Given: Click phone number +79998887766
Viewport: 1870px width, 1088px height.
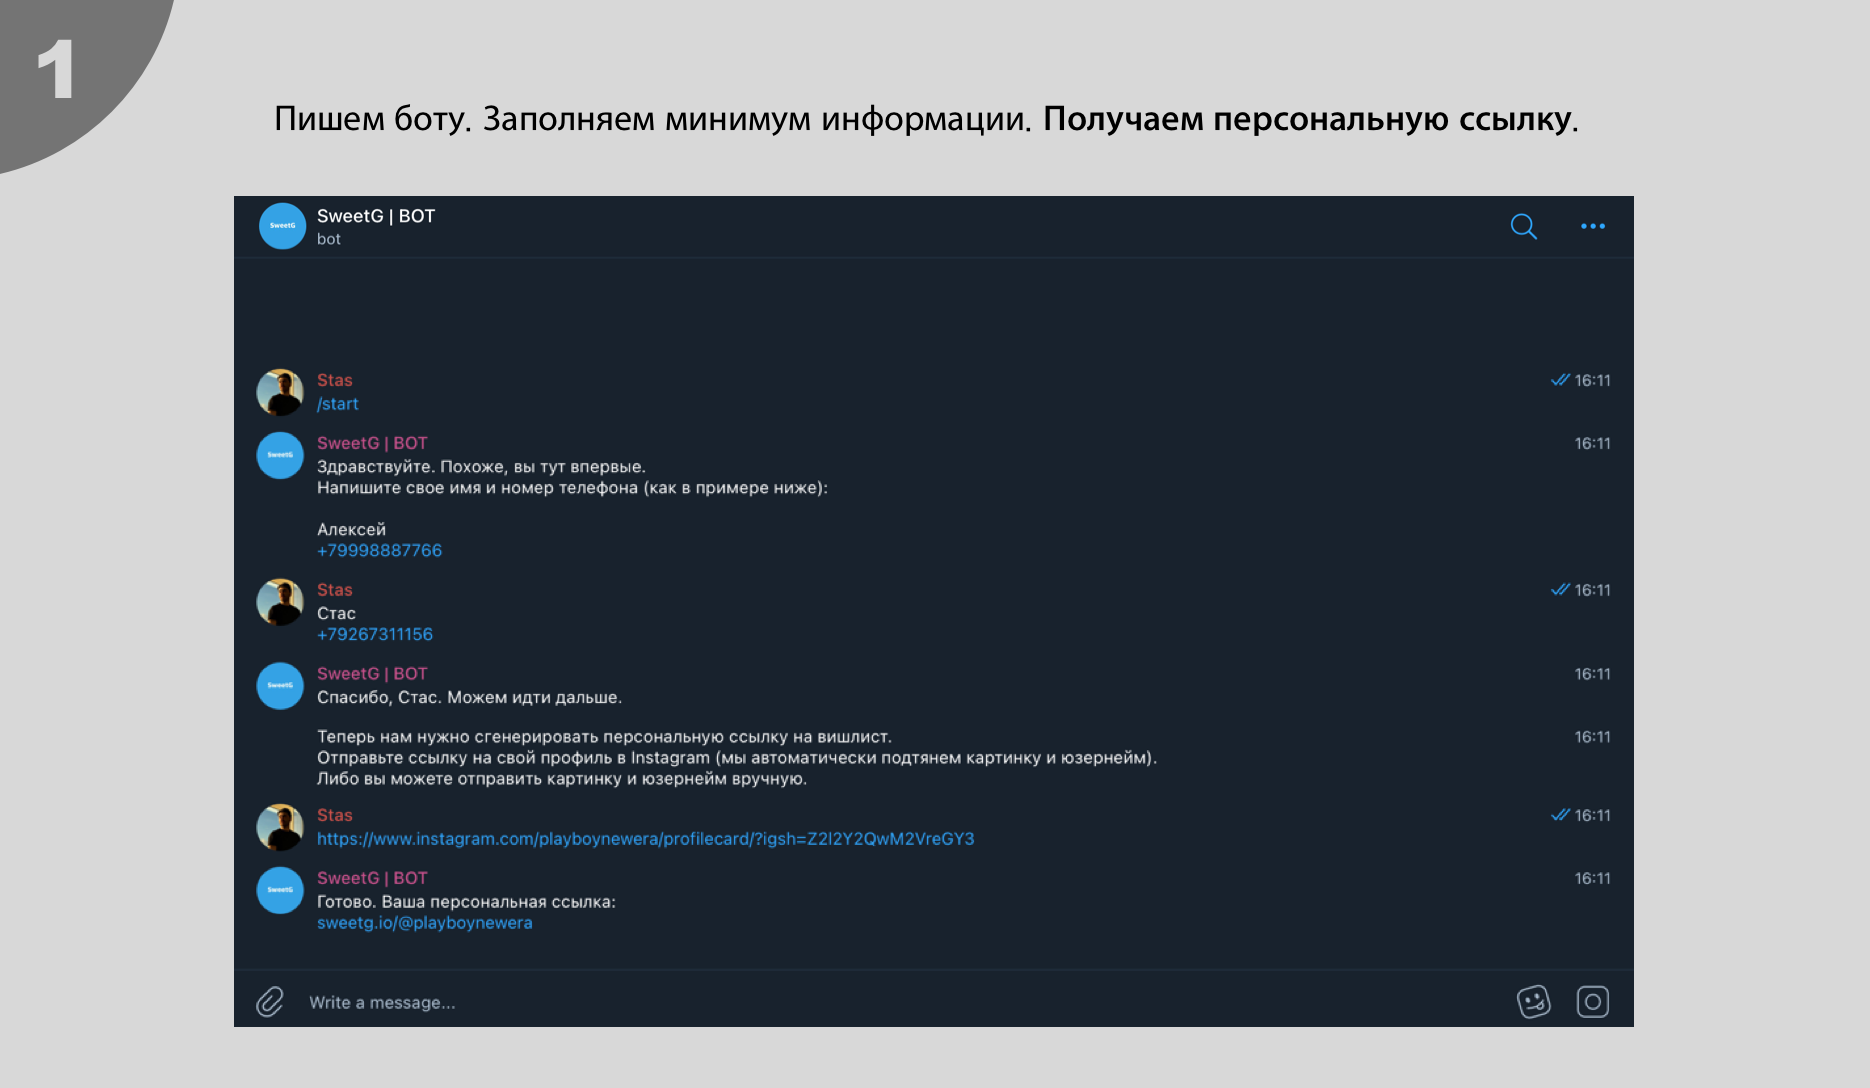Looking at the screenshot, I should pos(380,550).
